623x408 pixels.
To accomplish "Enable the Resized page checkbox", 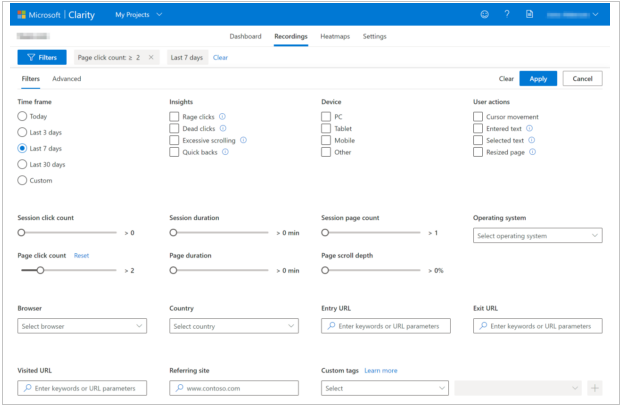I will tap(478, 152).
